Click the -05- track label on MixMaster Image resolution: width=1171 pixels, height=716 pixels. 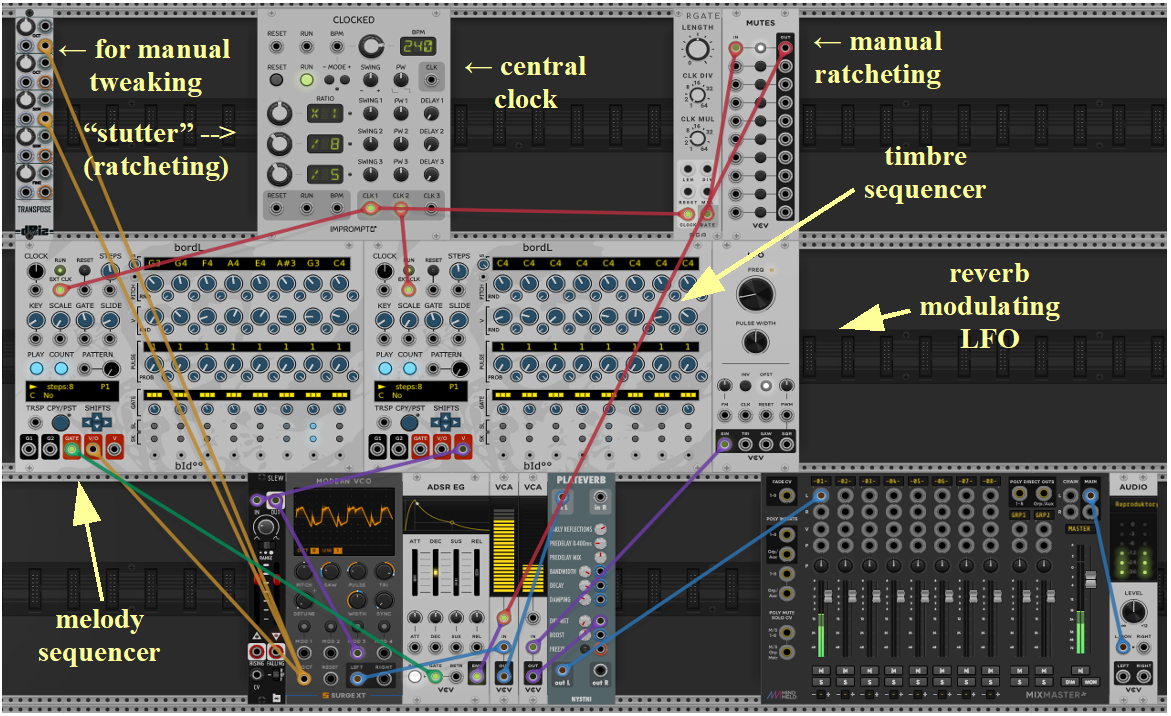coord(918,481)
